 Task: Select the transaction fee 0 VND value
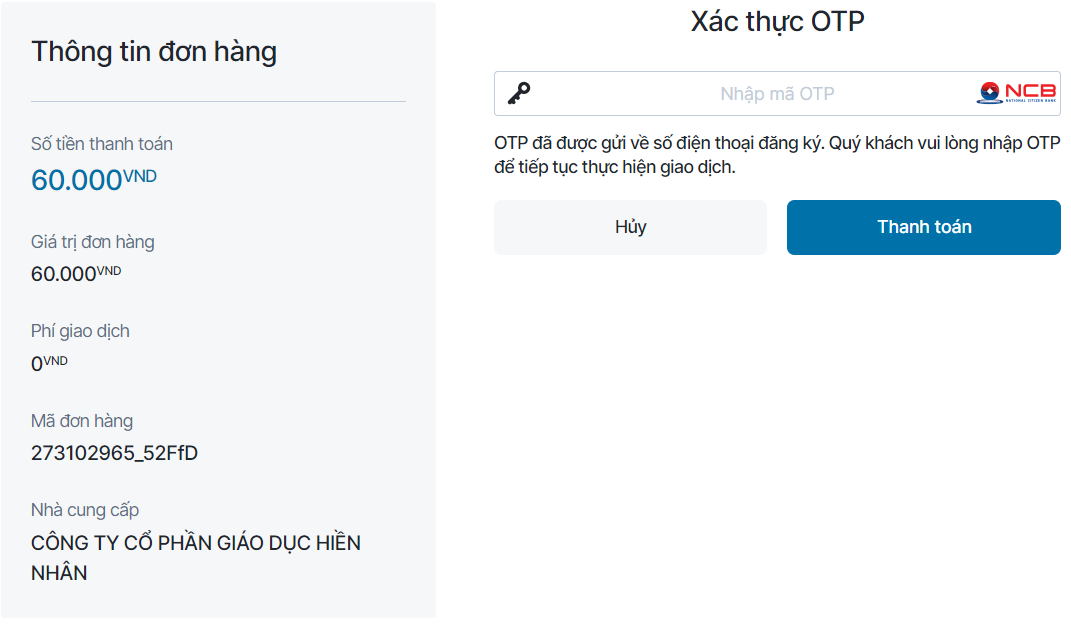click(48, 360)
